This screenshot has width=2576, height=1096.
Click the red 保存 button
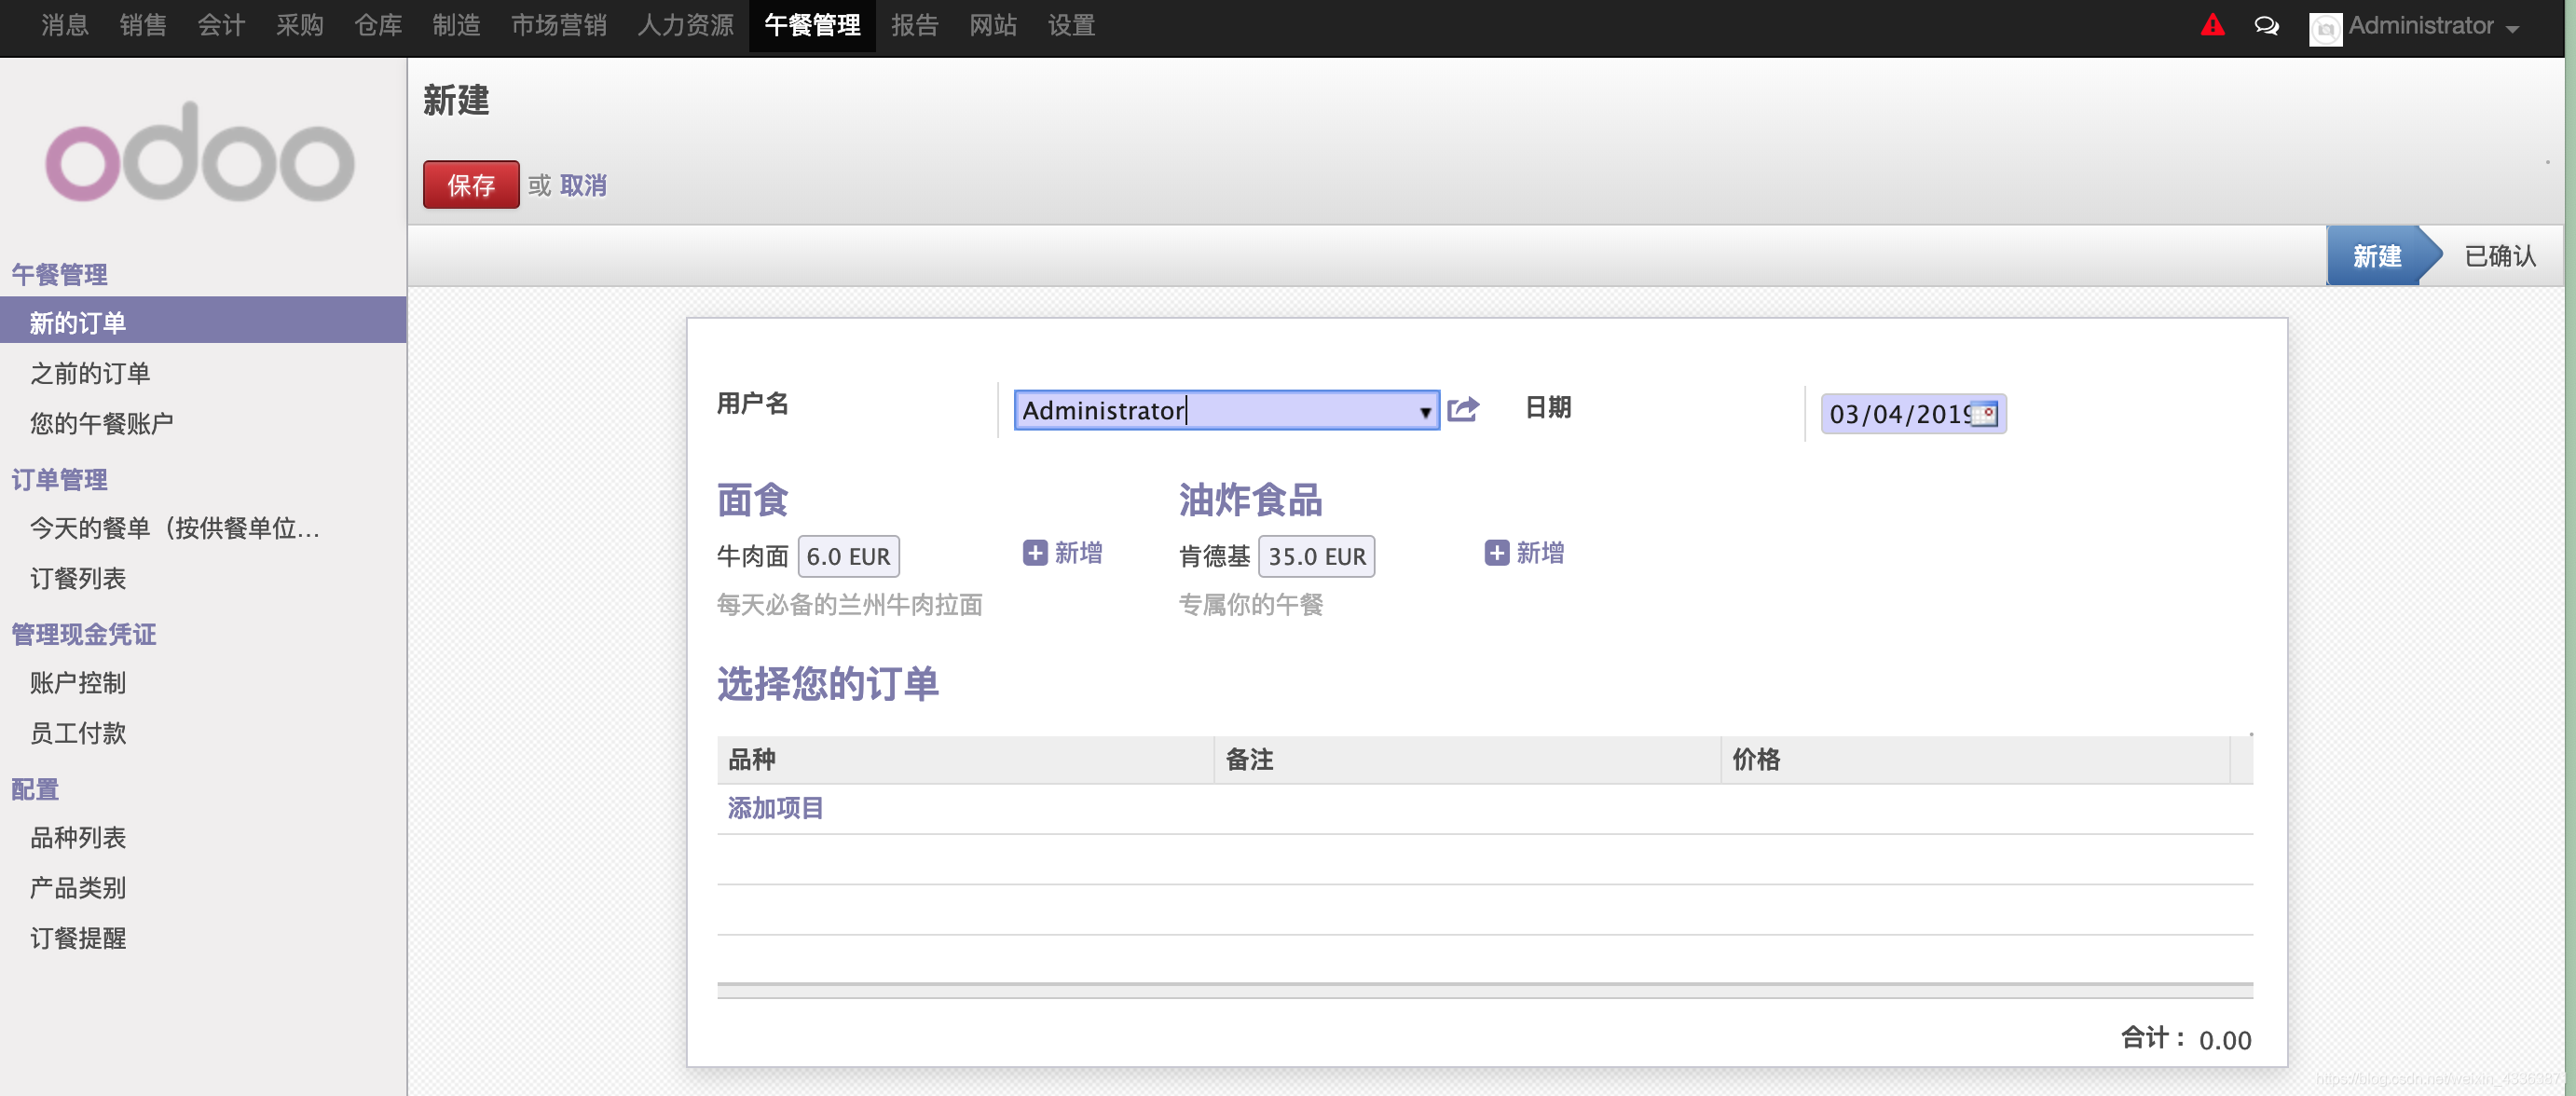pyautogui.click(x=470, y=185)
